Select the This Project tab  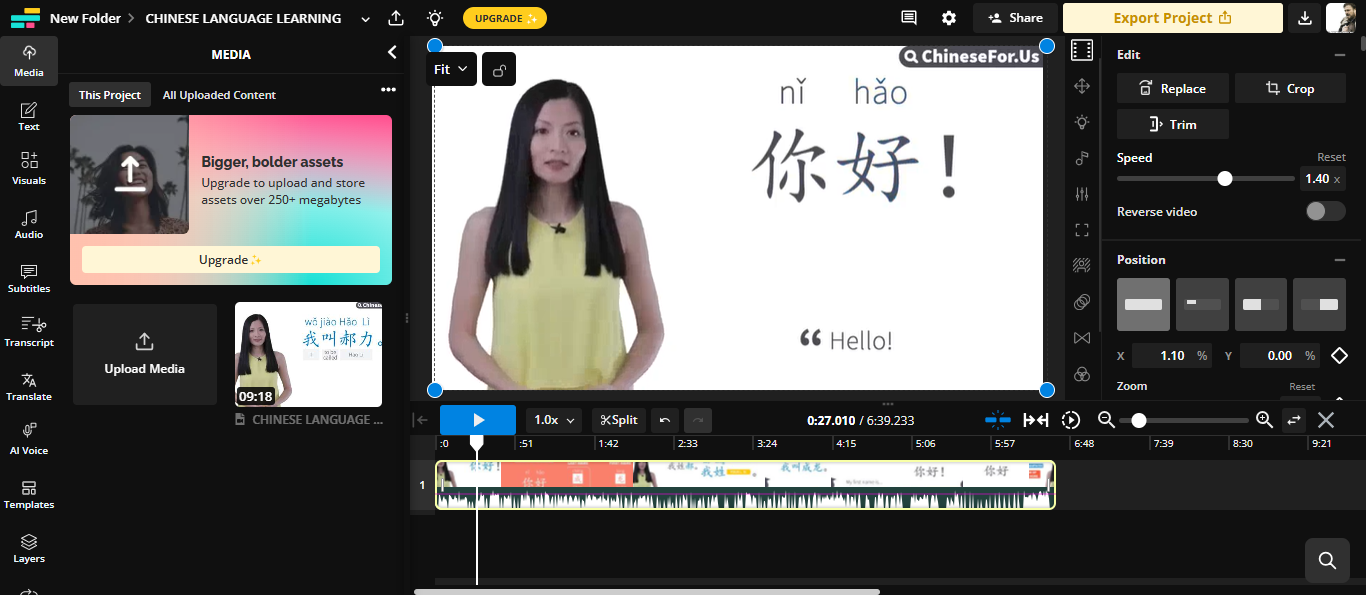[x=109, y=94]
